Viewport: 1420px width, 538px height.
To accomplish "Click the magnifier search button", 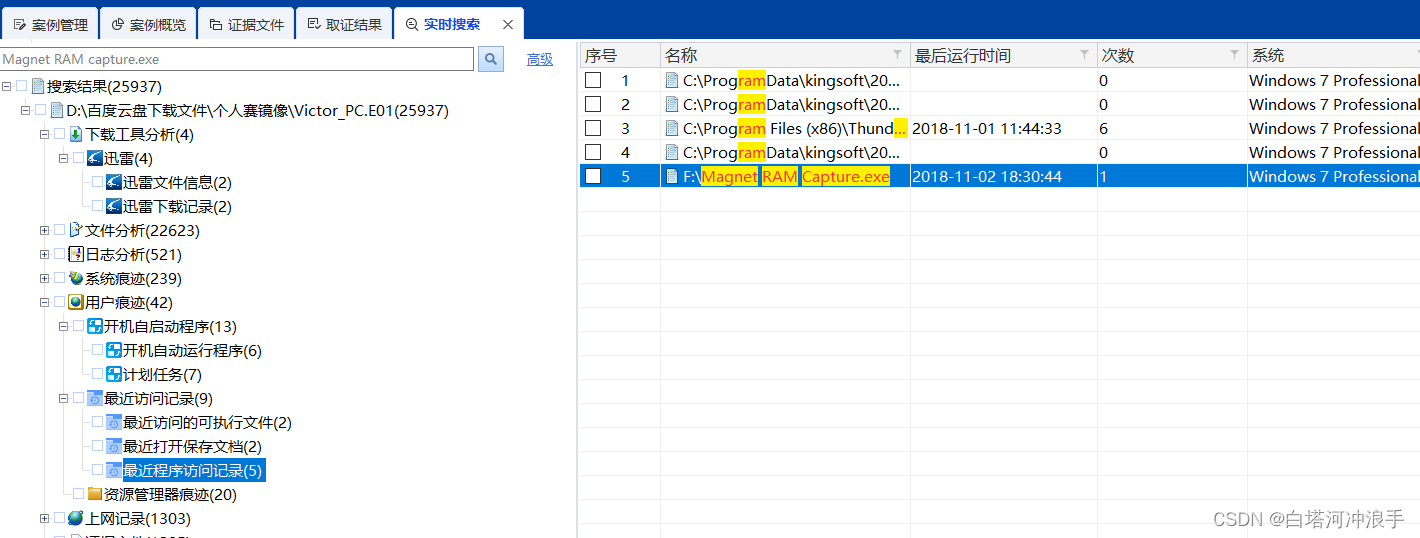I will coord(490,59).
